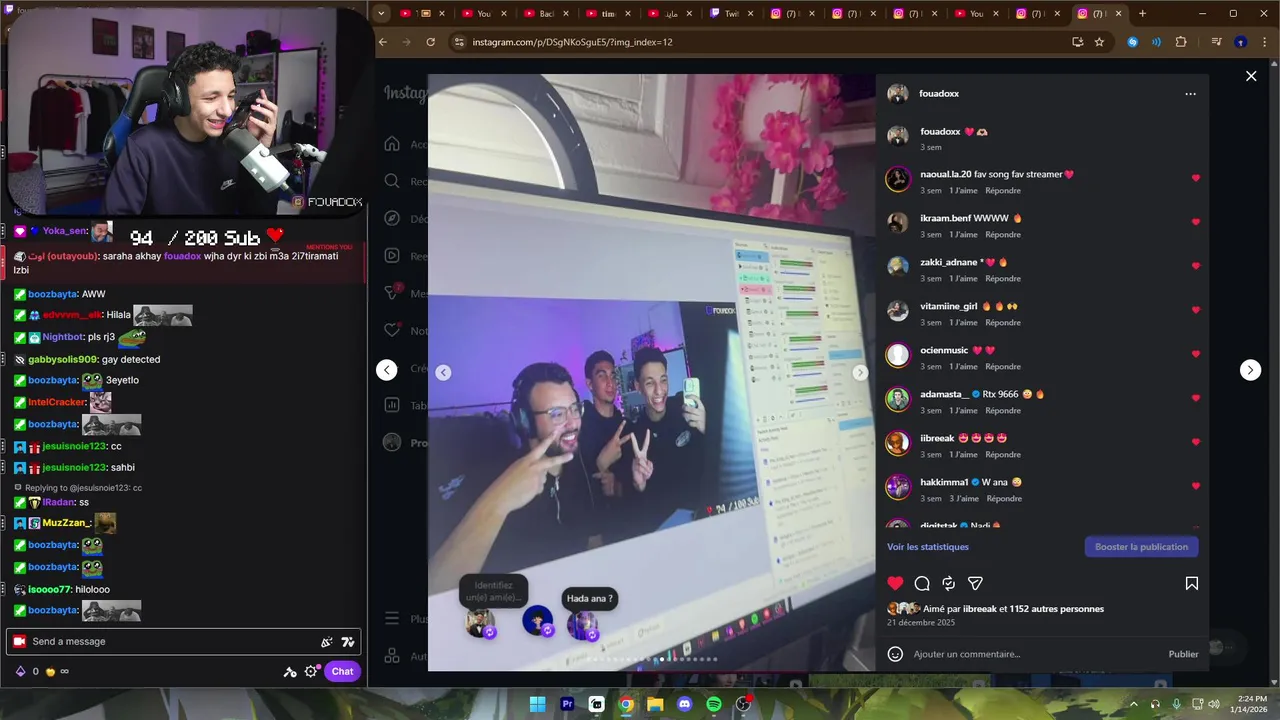This screenshot has width=1280, height=720.
Task: Click Publier to post comment
Action: pyautogui.click(x=1183, y=654)
